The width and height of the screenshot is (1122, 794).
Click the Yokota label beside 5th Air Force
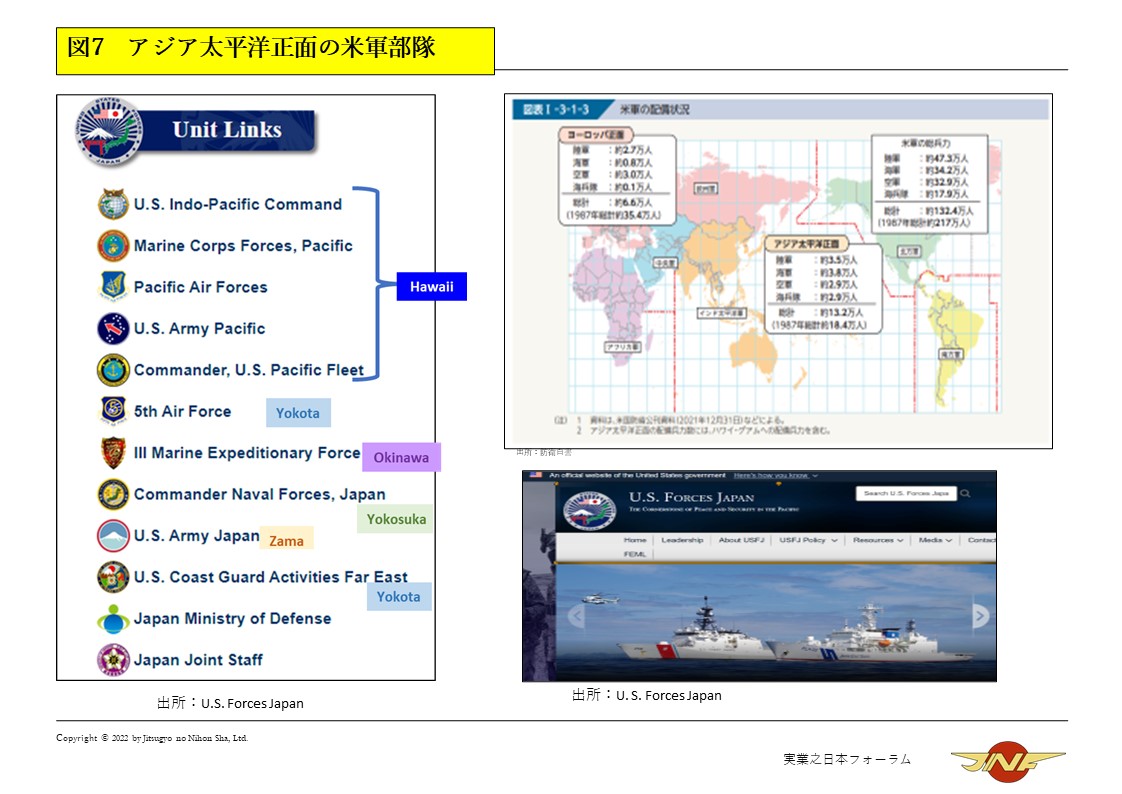pyautogui.click(x=298, y=413)
